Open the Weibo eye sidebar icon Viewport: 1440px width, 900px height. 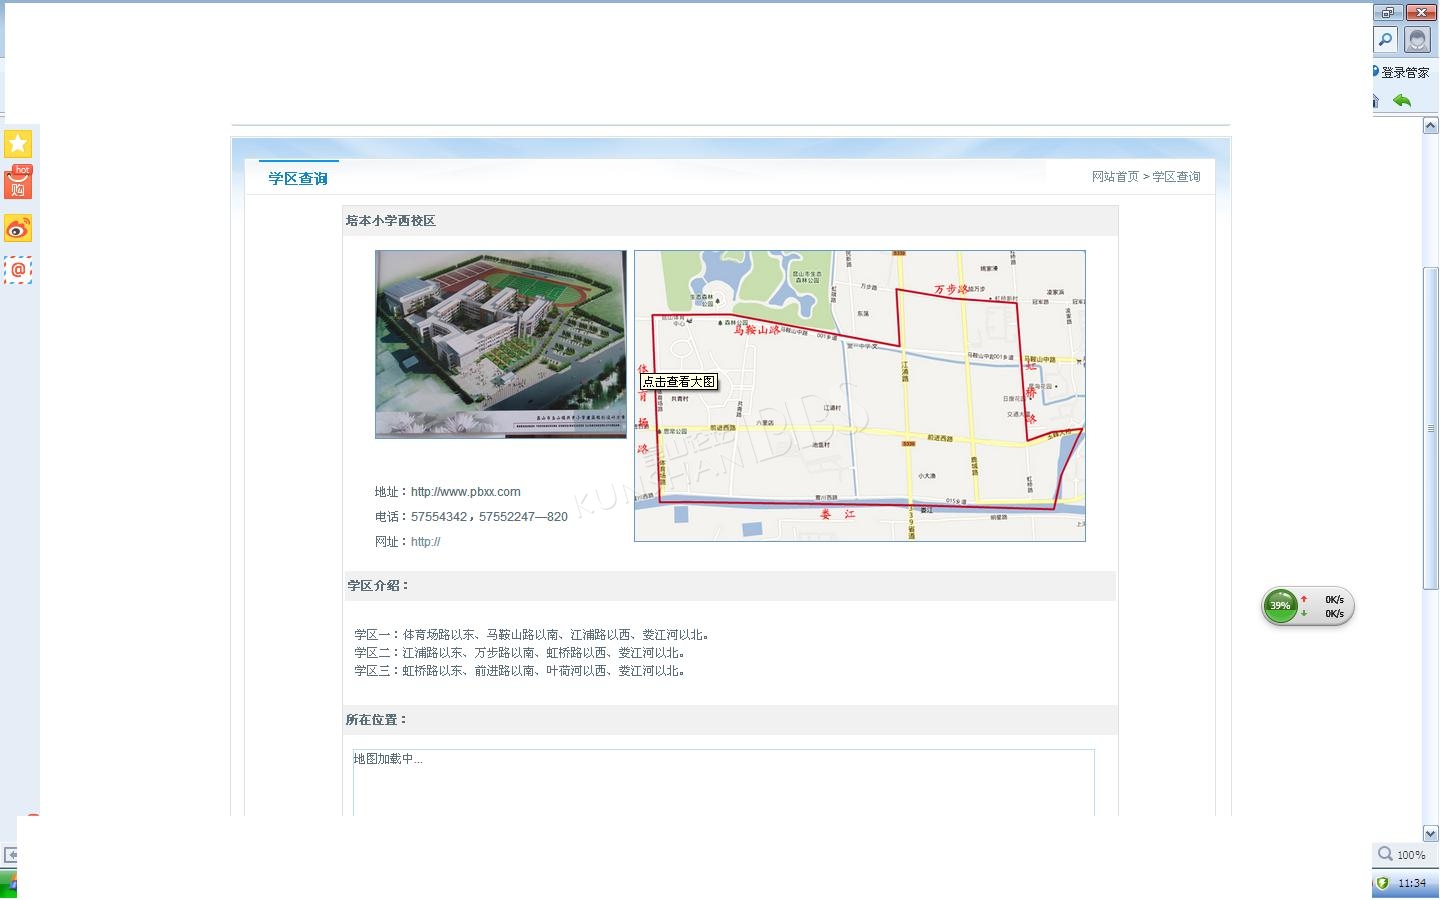point(18,229)
